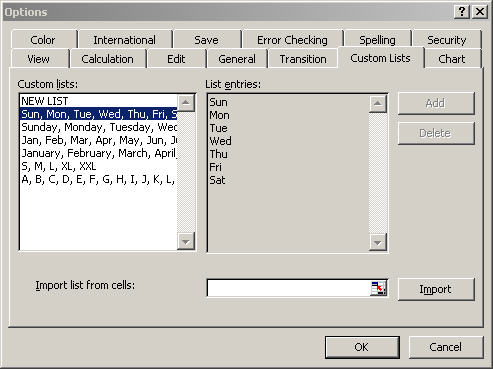Click the up arrow of List entries scrollbar

point(378,104)
